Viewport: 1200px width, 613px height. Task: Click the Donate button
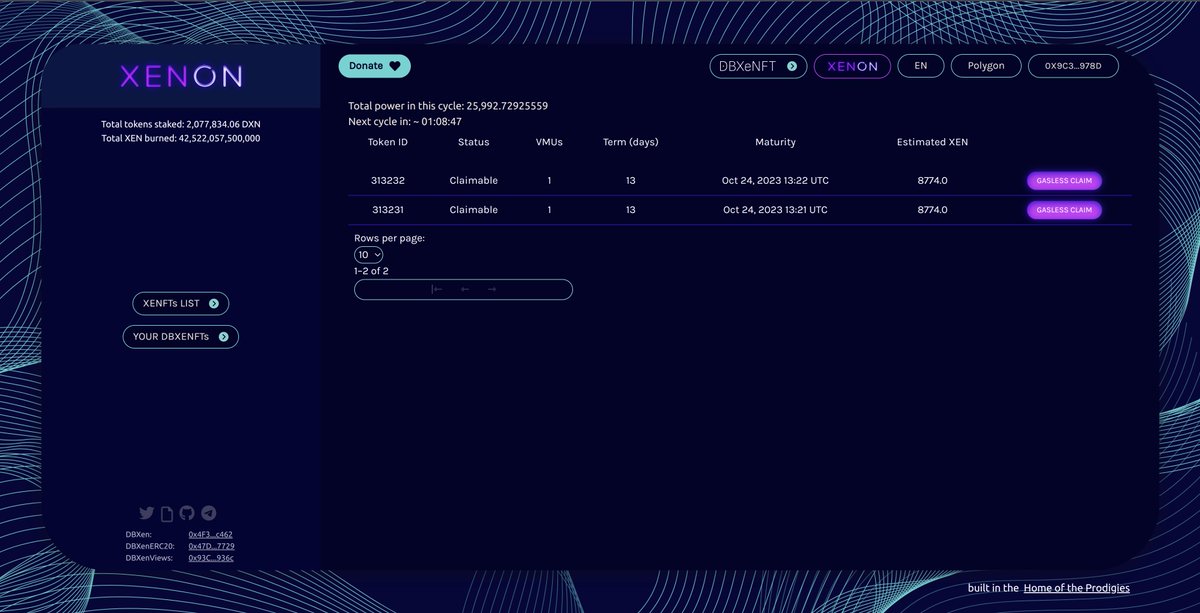tap(374, 64)
